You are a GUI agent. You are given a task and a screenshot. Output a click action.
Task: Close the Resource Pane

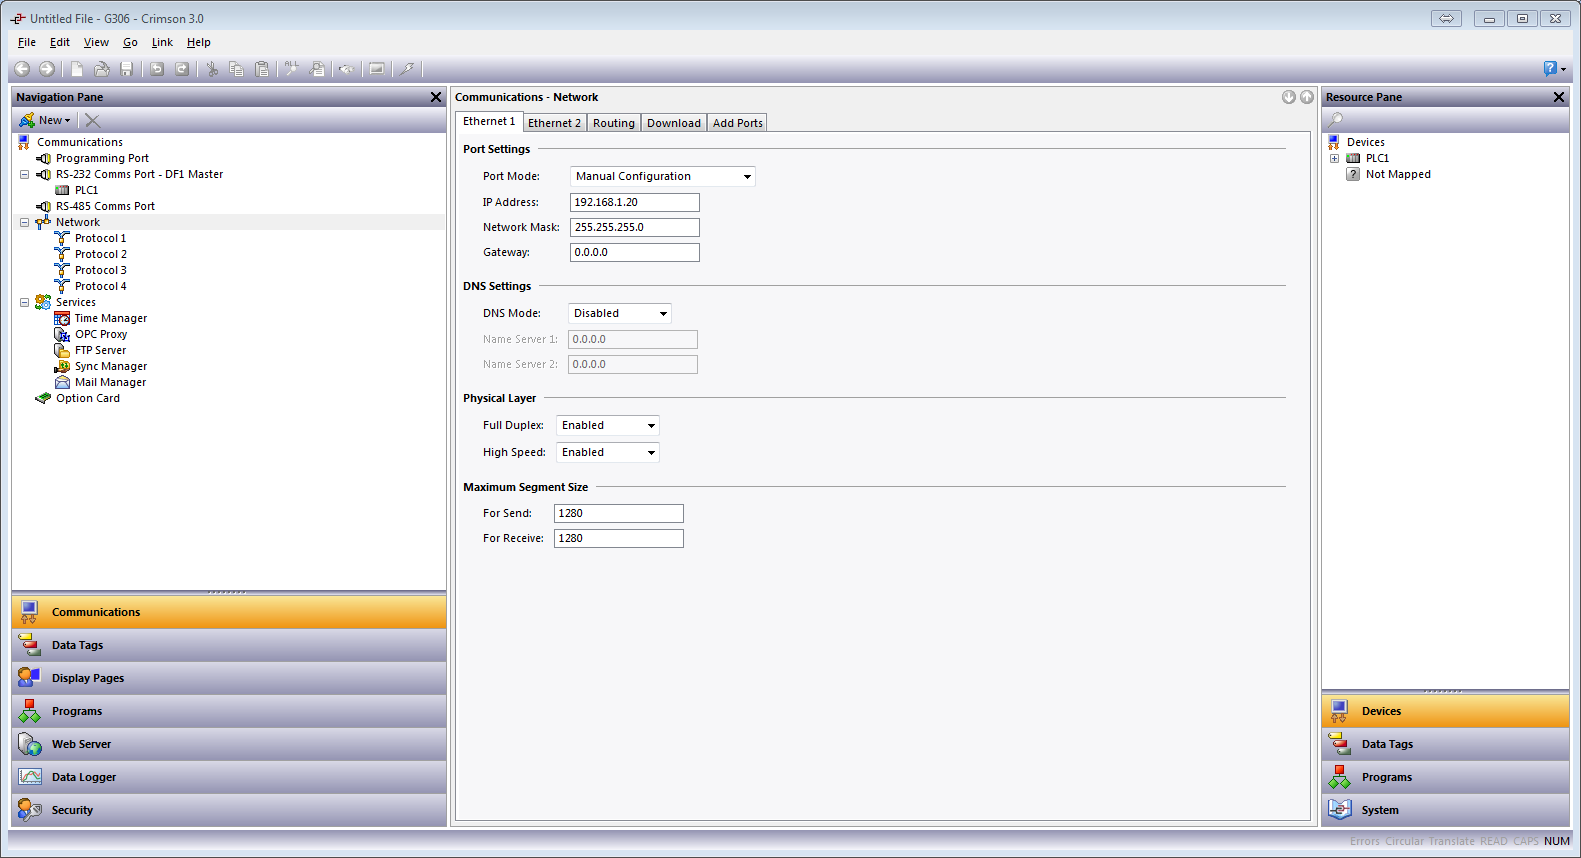(1559, 97)
